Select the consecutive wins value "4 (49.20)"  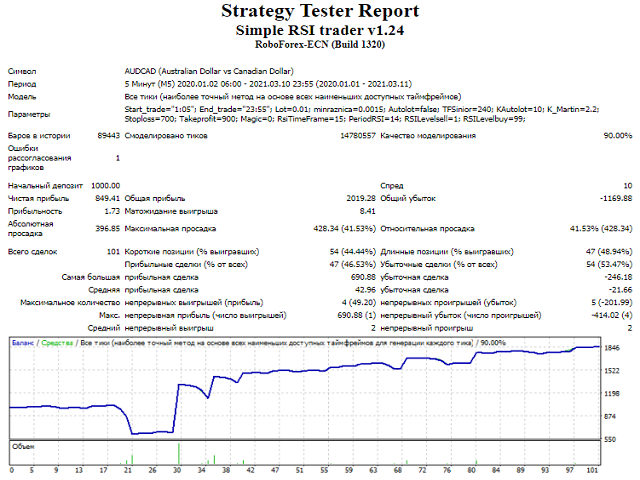point(359,302)
